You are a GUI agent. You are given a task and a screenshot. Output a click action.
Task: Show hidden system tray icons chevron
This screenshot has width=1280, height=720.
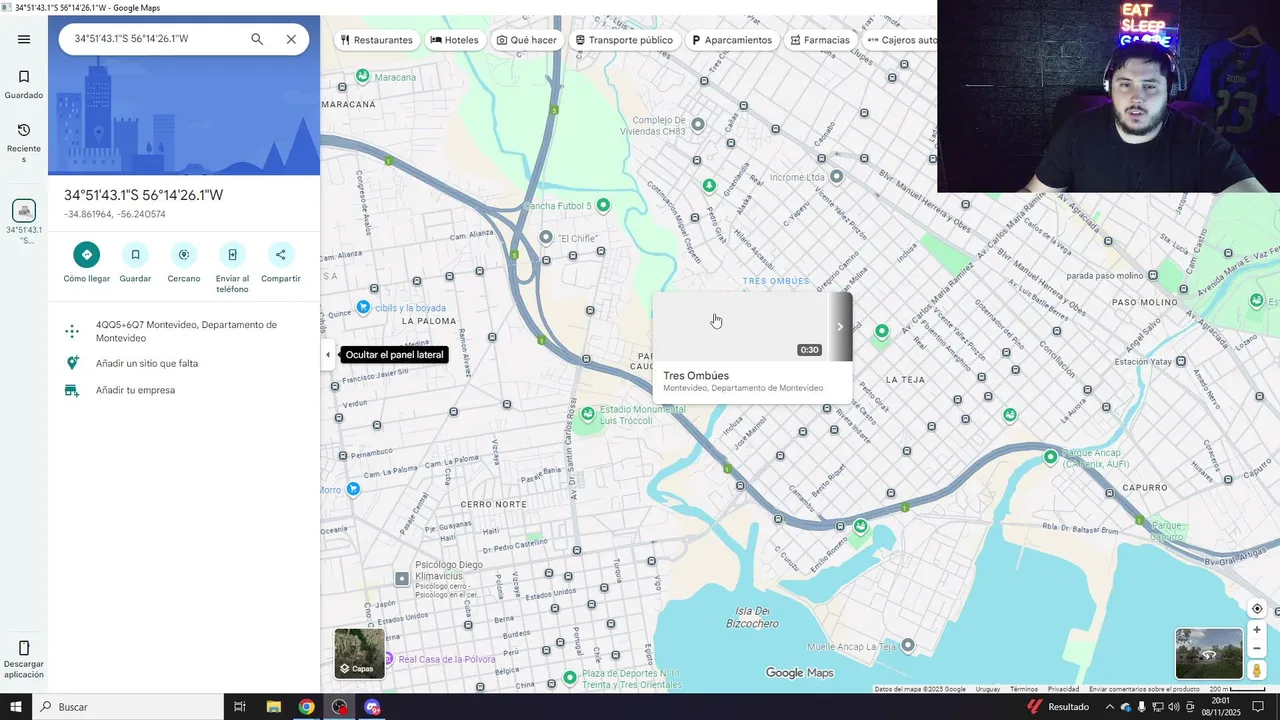[x=1109, y=707]
